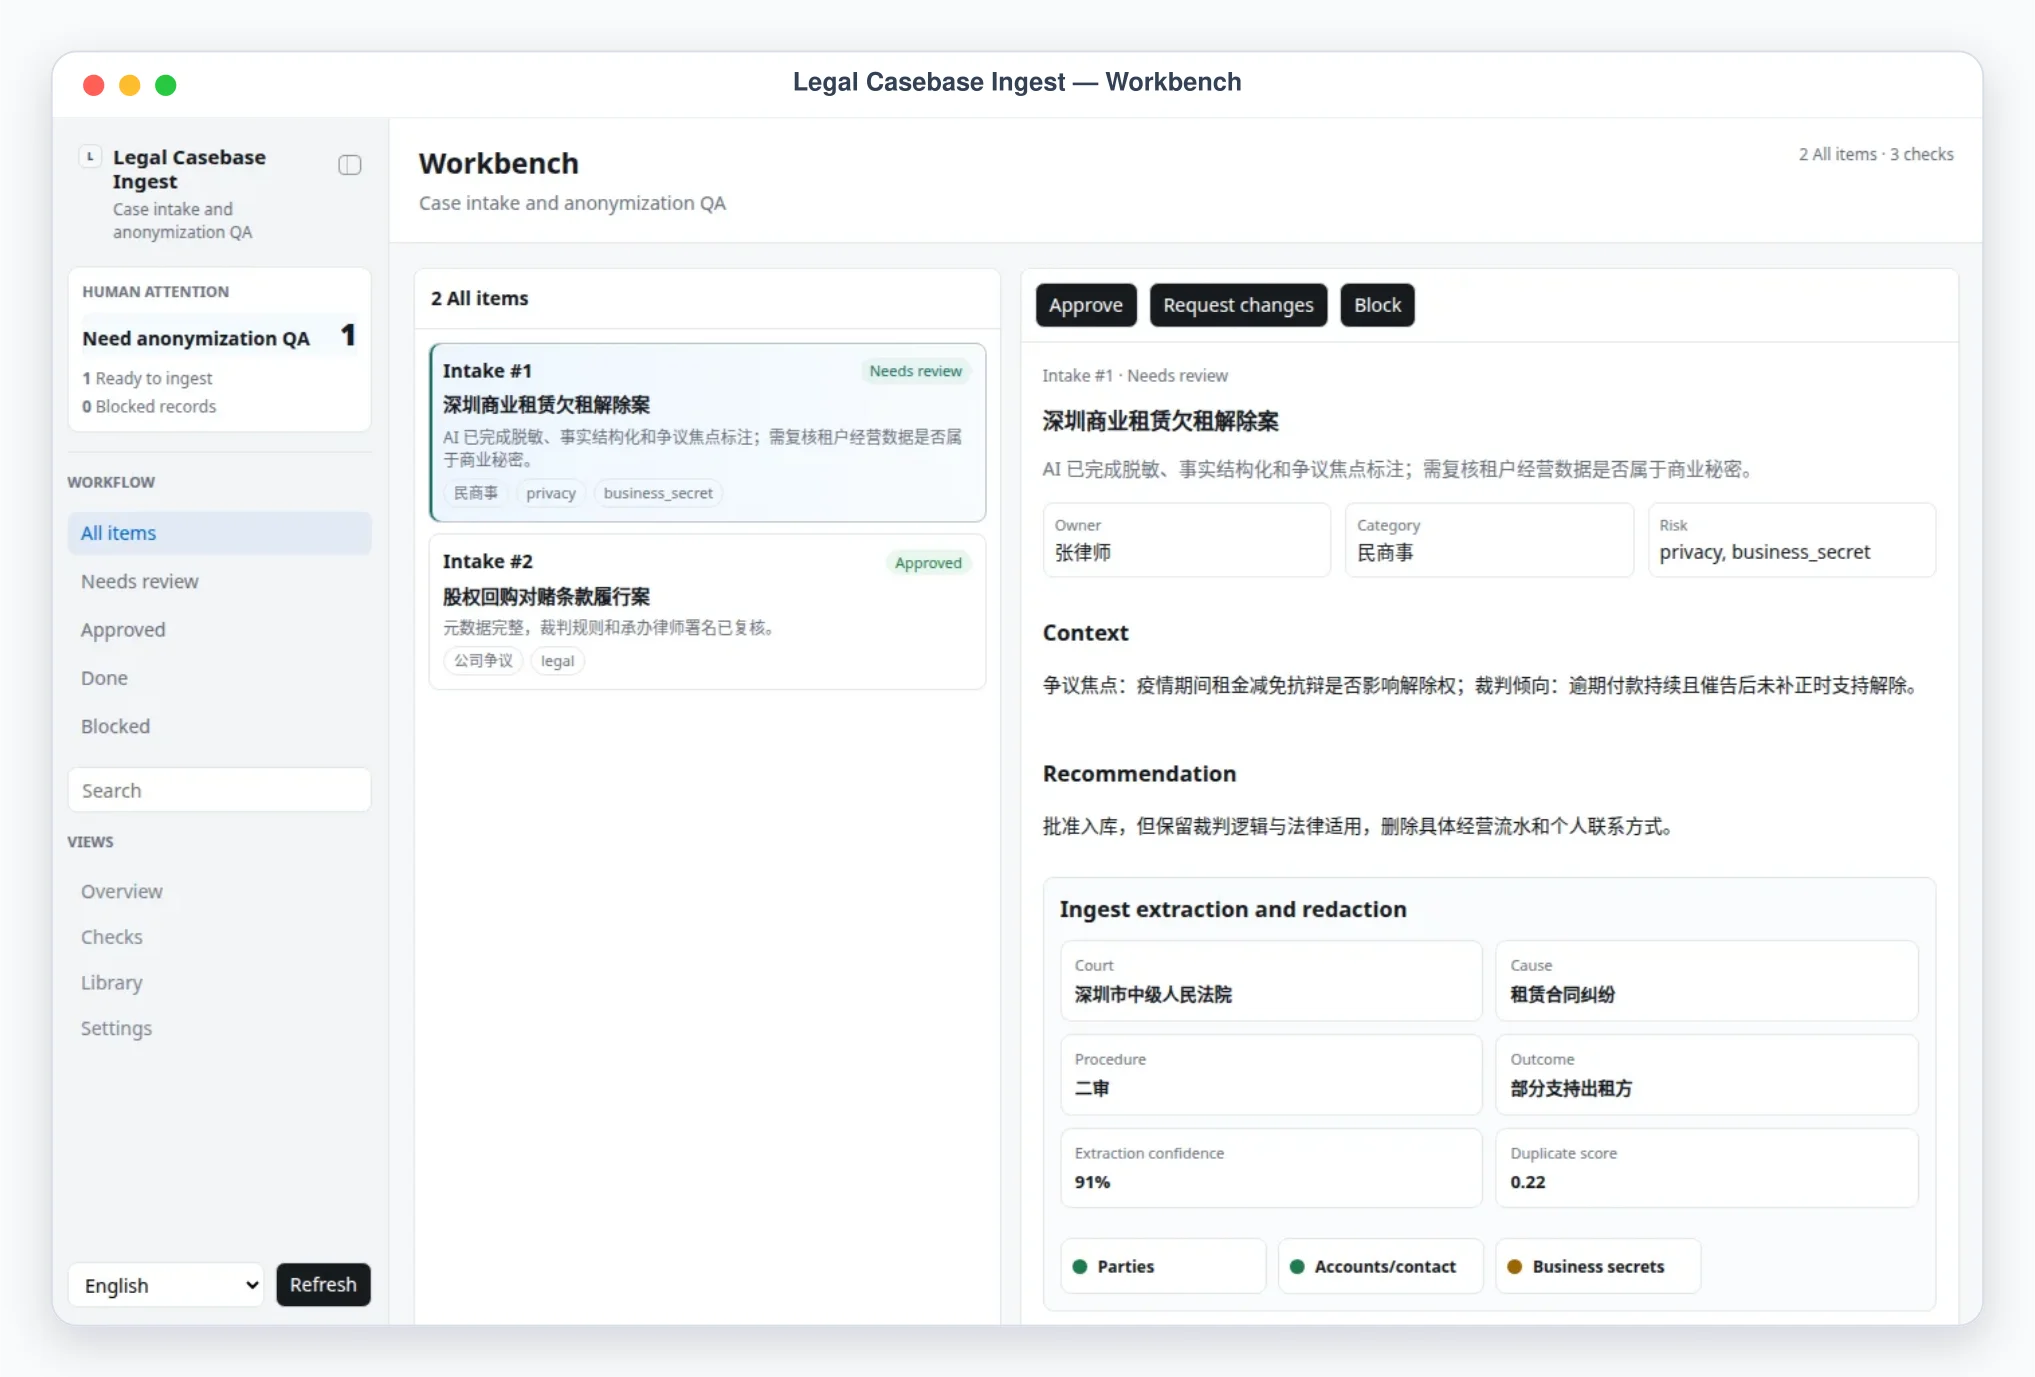Click the 2 All items list header
This screenshot has width=2035, height=1377.
coord(479,298)
